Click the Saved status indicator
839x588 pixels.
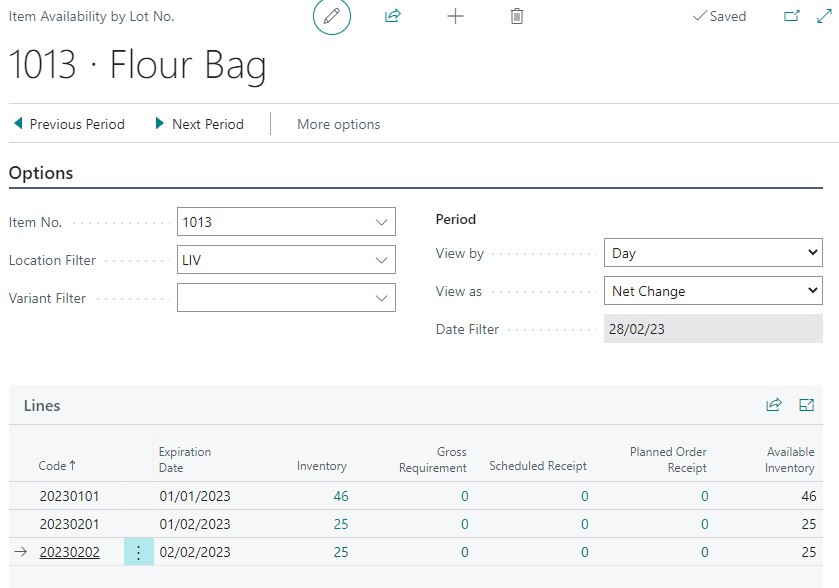pyautogui.click(x=720, y=16)
